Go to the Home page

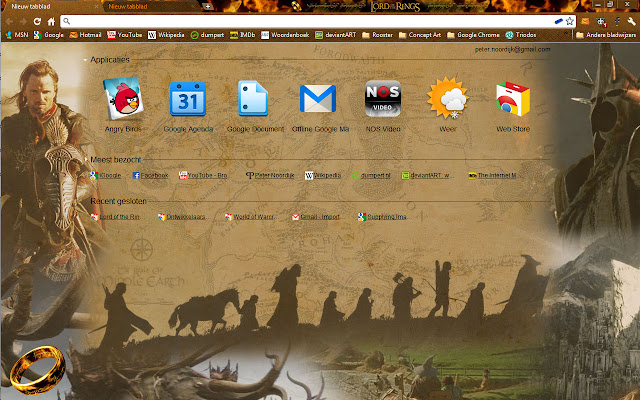(51, 22)
